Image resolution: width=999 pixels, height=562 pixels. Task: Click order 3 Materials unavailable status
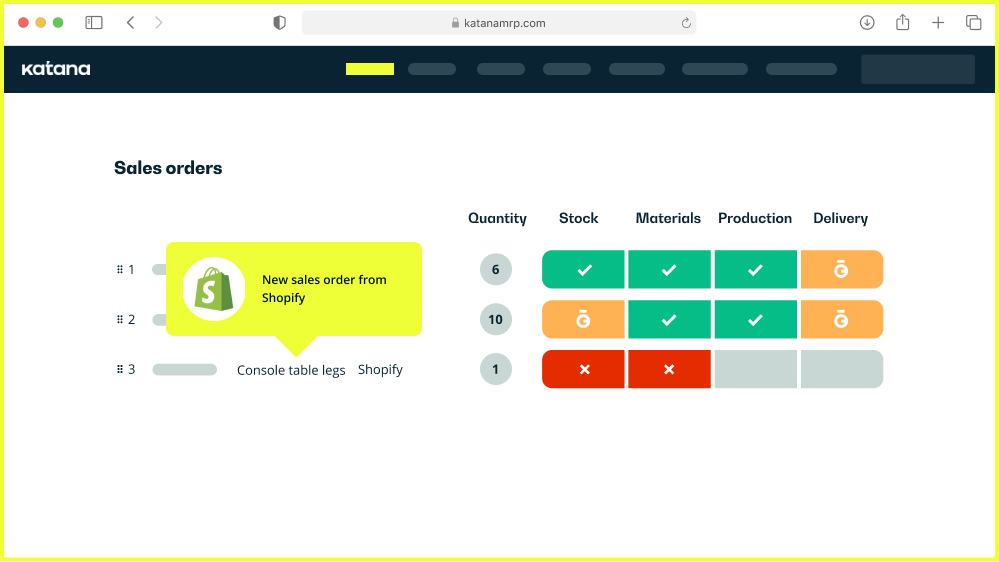point(669,369)
